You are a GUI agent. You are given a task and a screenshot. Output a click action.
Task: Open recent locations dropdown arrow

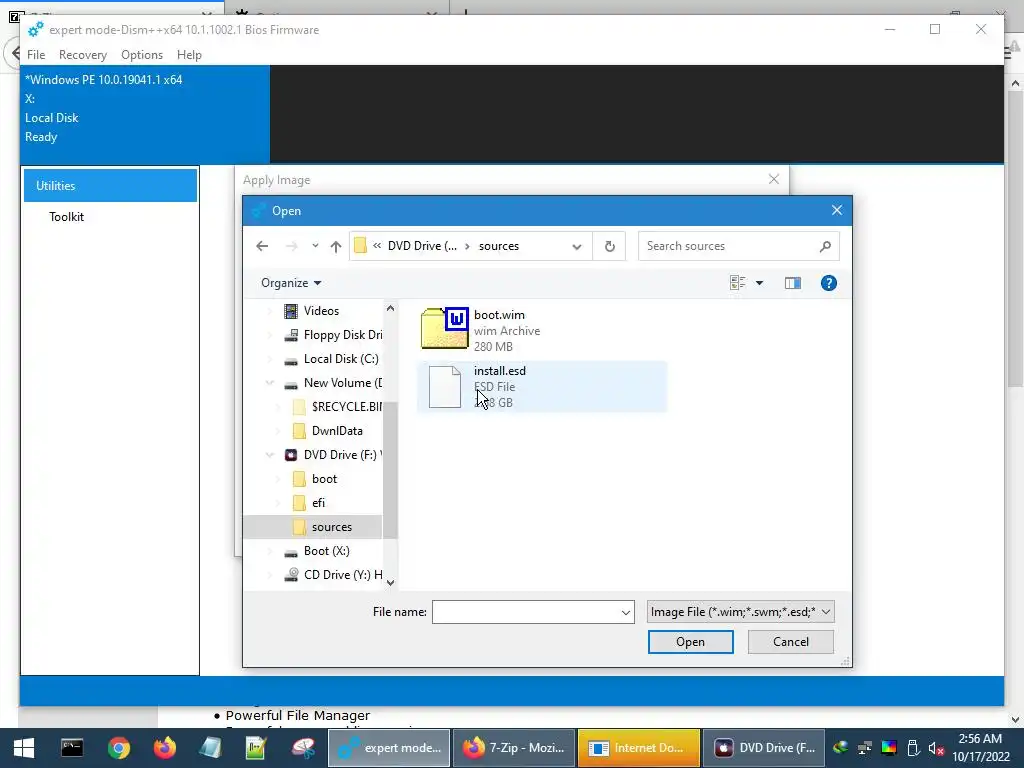[315, 246]
